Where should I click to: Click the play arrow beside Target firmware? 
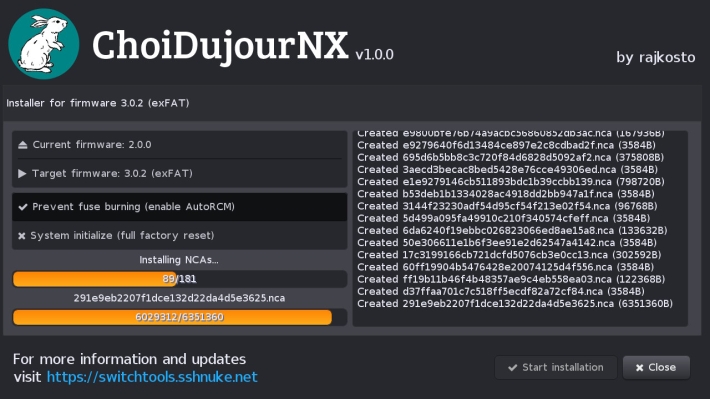pos(22,173)
